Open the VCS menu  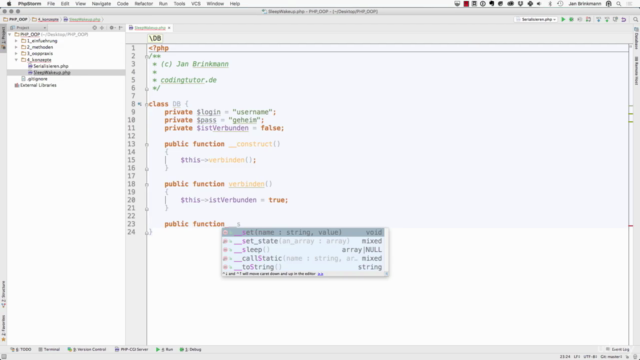tap(196, 4)
